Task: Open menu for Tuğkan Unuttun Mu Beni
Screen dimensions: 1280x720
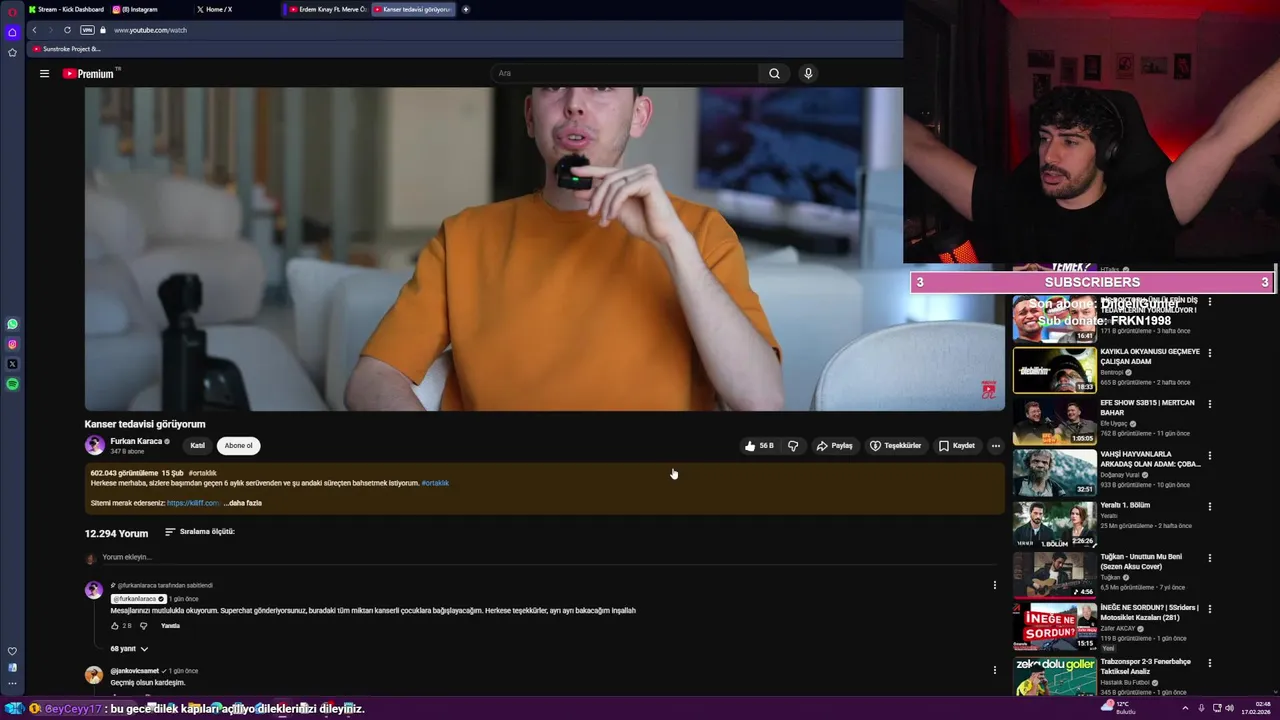Action: click(1210, 558)
